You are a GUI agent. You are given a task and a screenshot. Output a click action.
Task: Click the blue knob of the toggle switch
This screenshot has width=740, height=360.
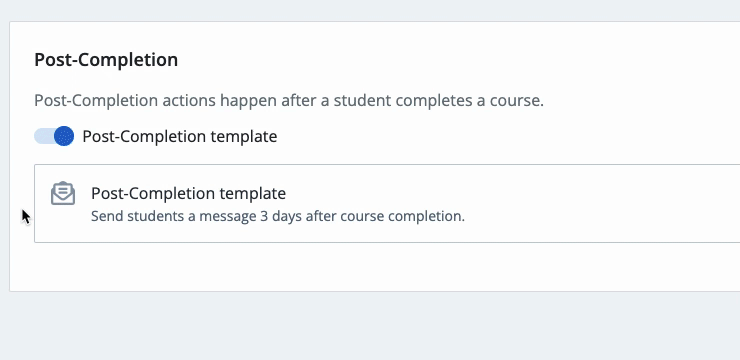(x=64, y=136)
